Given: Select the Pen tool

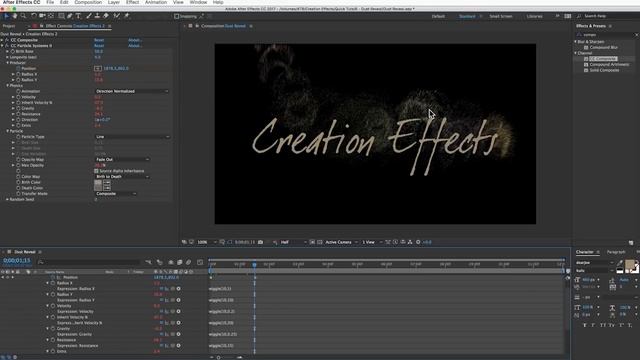Looking at the screenshot, I should [x=70, y=16].
